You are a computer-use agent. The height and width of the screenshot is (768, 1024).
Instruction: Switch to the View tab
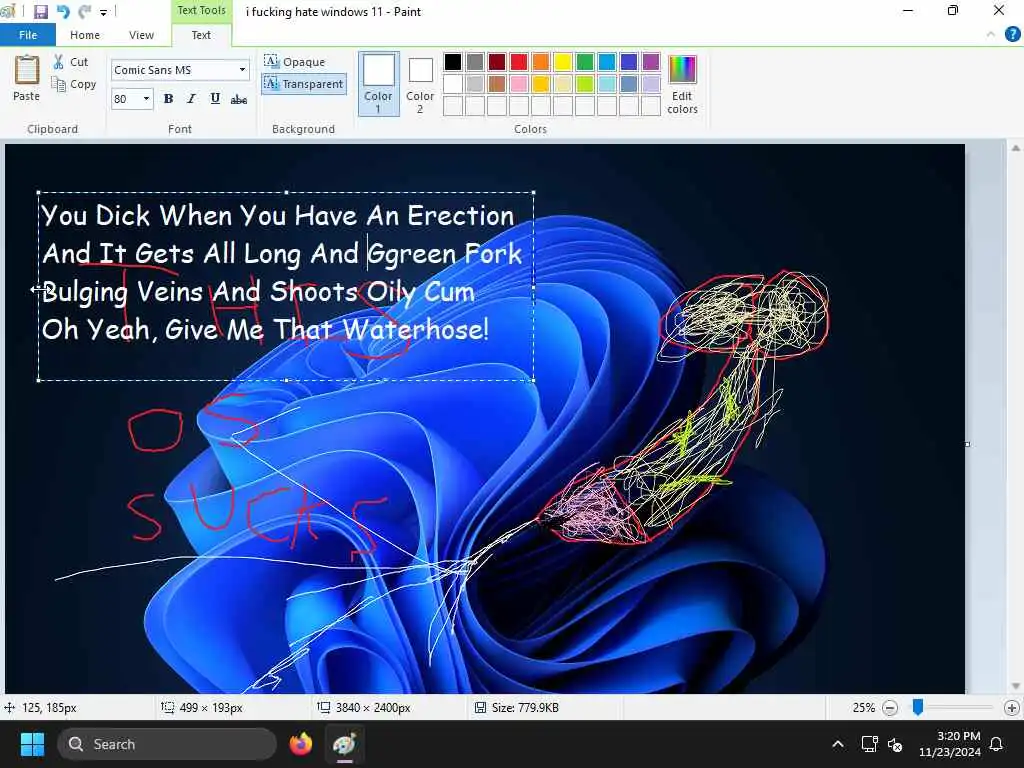(x=141, y=35)
